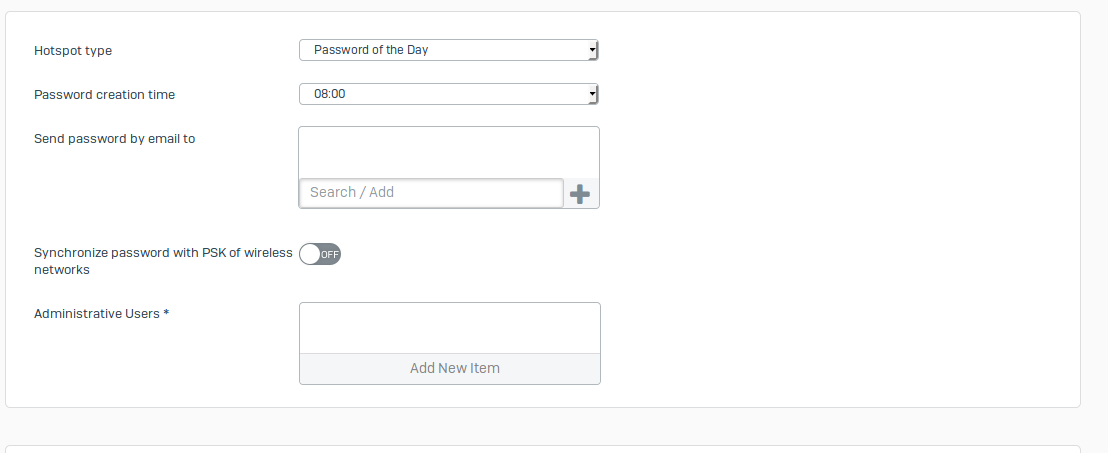Click the Hotspot type label

coord(73,50)
